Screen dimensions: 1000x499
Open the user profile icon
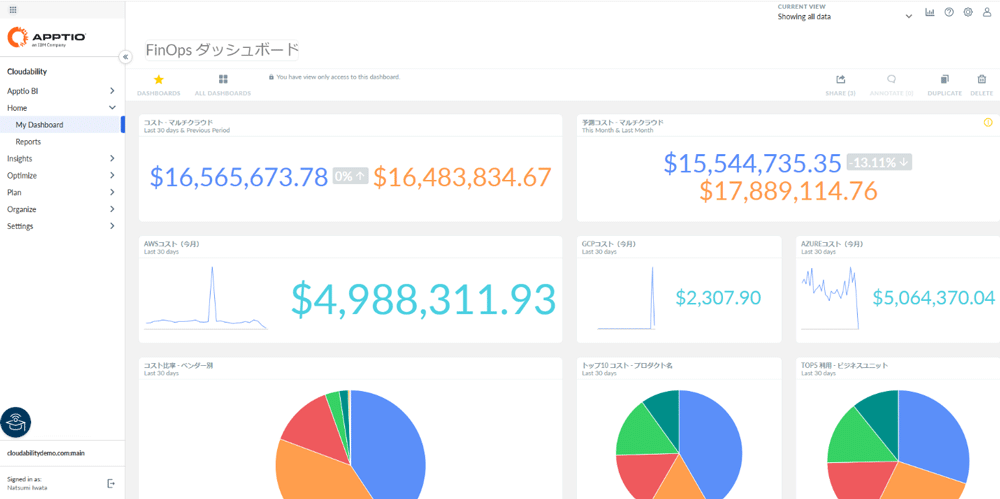987,12
